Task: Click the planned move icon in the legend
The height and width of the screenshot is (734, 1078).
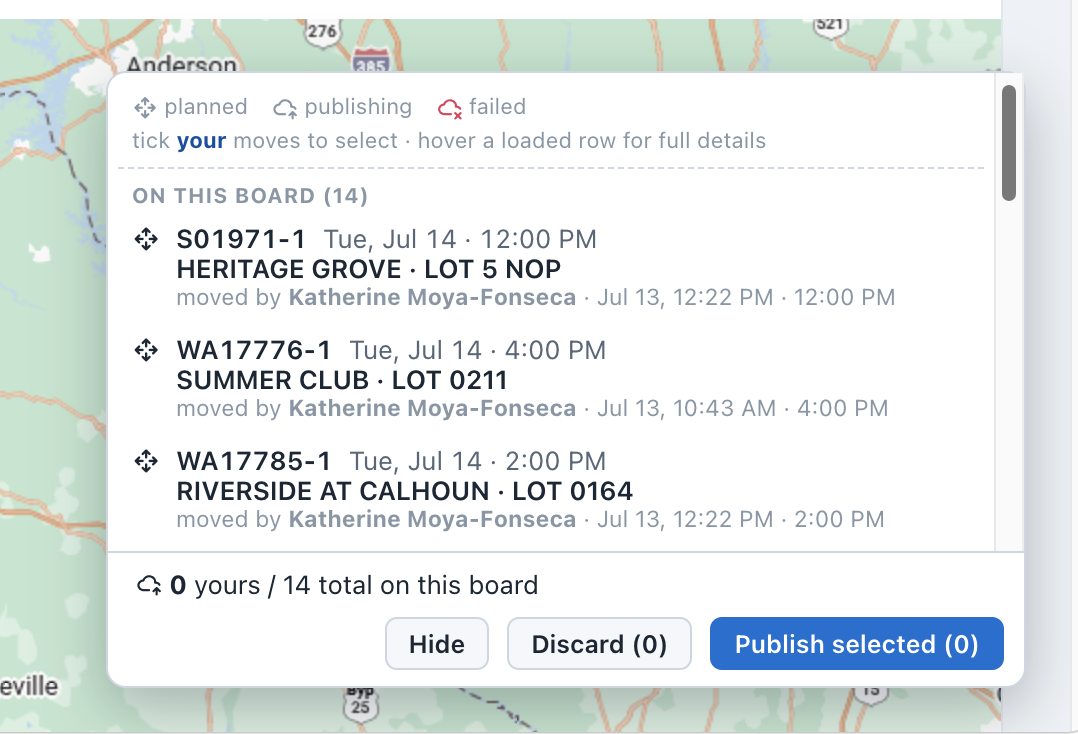Action: (145, 107)
